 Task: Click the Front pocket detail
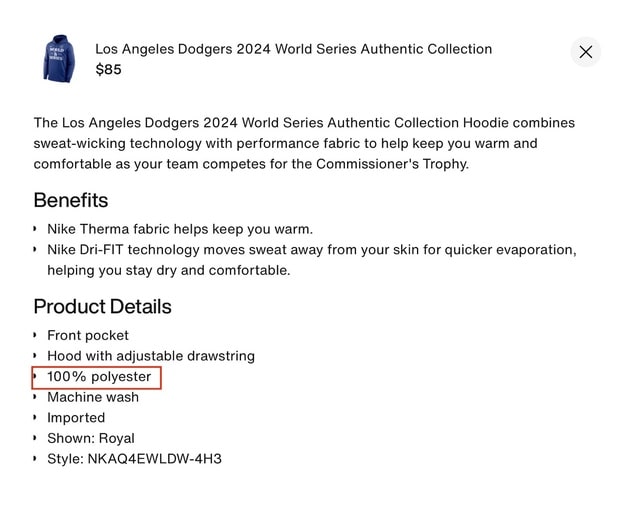(x=88, y=335)
